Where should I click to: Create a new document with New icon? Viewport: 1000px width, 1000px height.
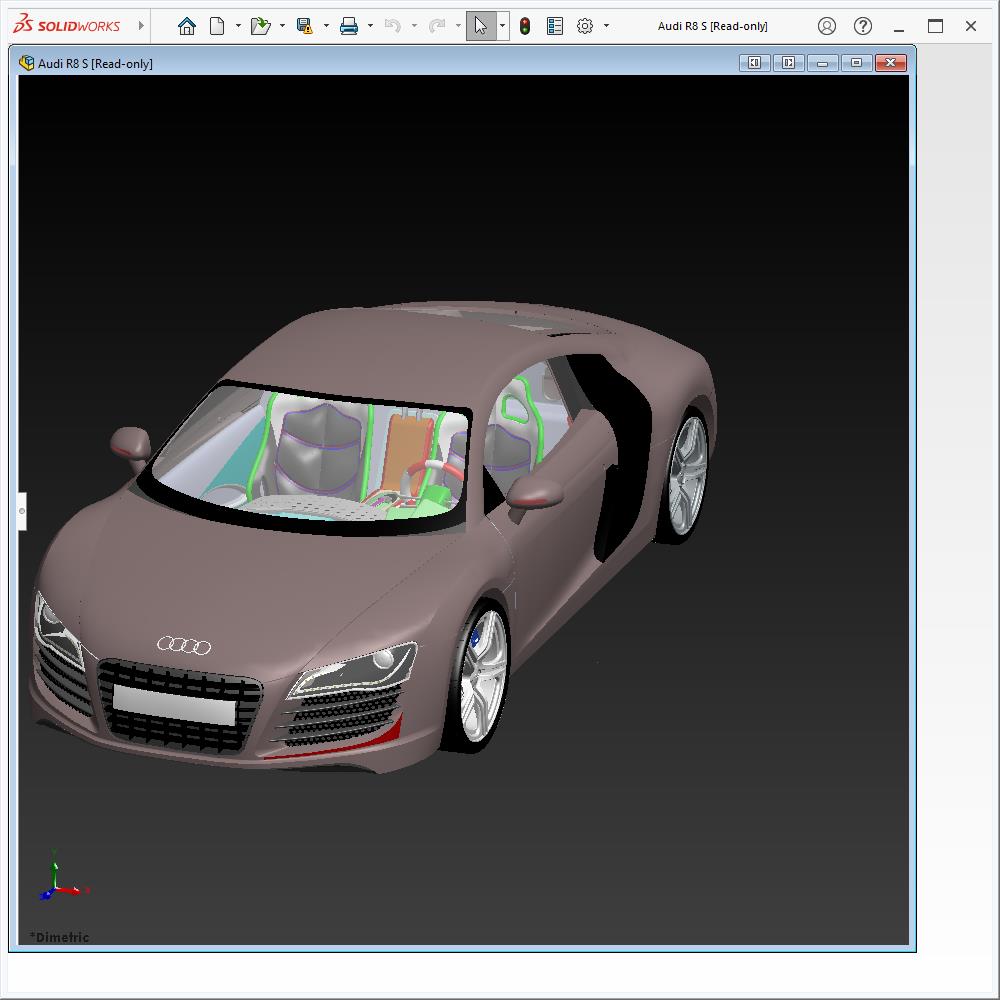pyautogui.click(x=217, y=26)
